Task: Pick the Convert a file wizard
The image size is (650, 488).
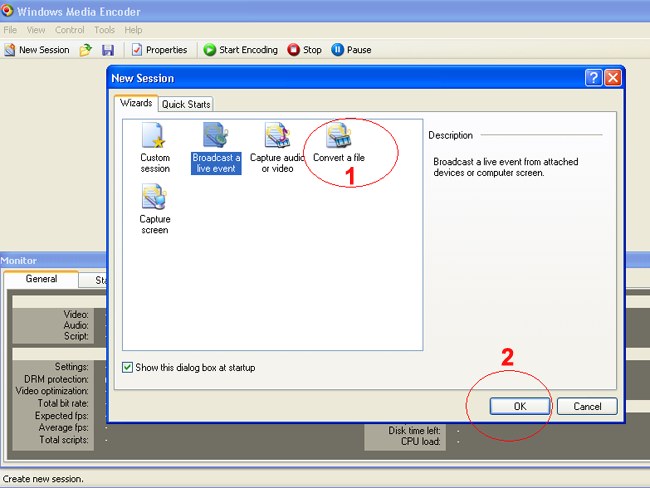Action: [338, 137]
